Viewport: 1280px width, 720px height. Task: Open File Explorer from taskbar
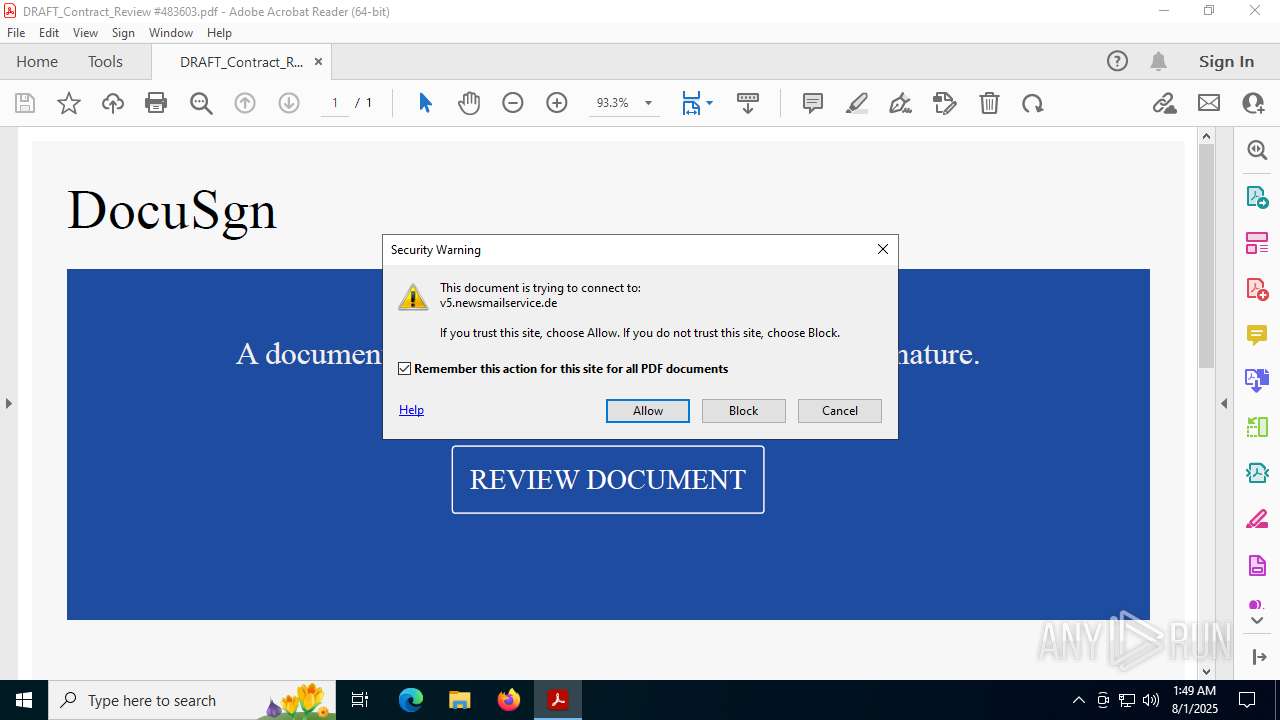coord(459,700)
